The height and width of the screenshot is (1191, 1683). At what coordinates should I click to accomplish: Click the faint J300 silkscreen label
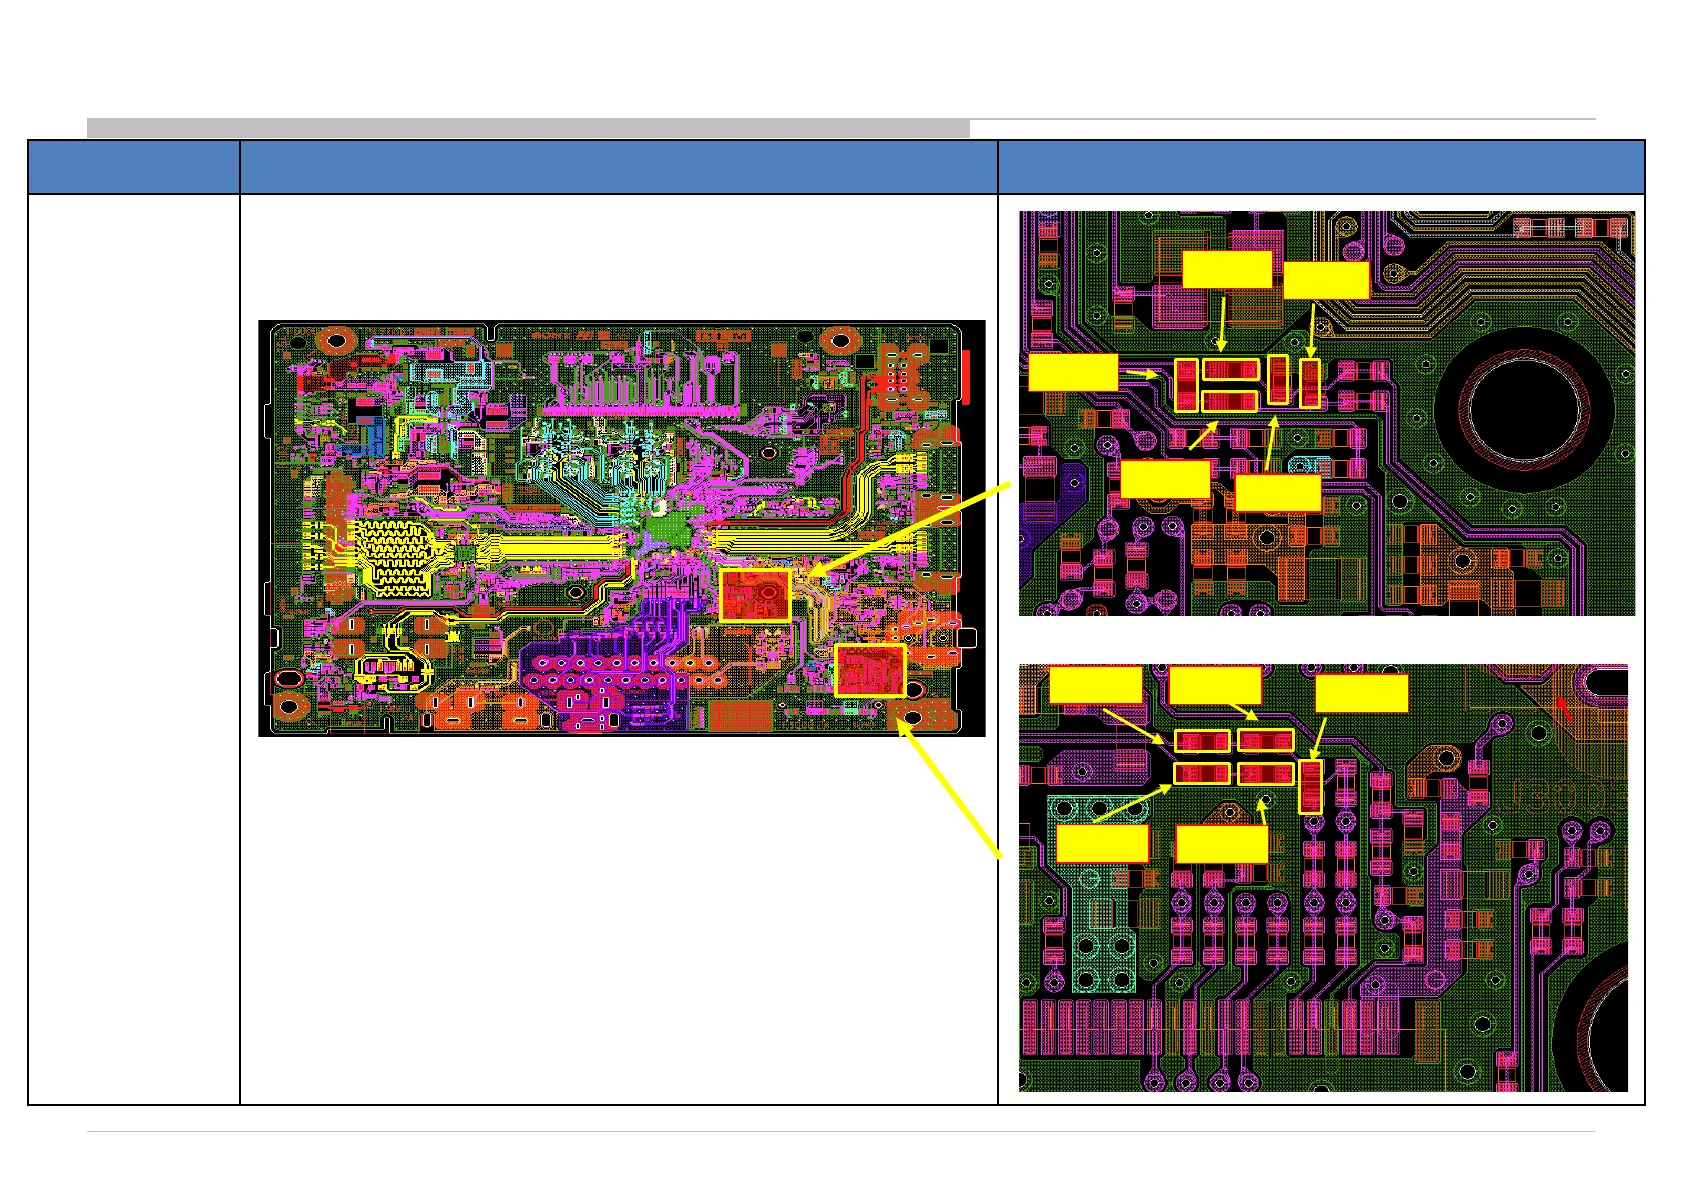click(1562, 794)
